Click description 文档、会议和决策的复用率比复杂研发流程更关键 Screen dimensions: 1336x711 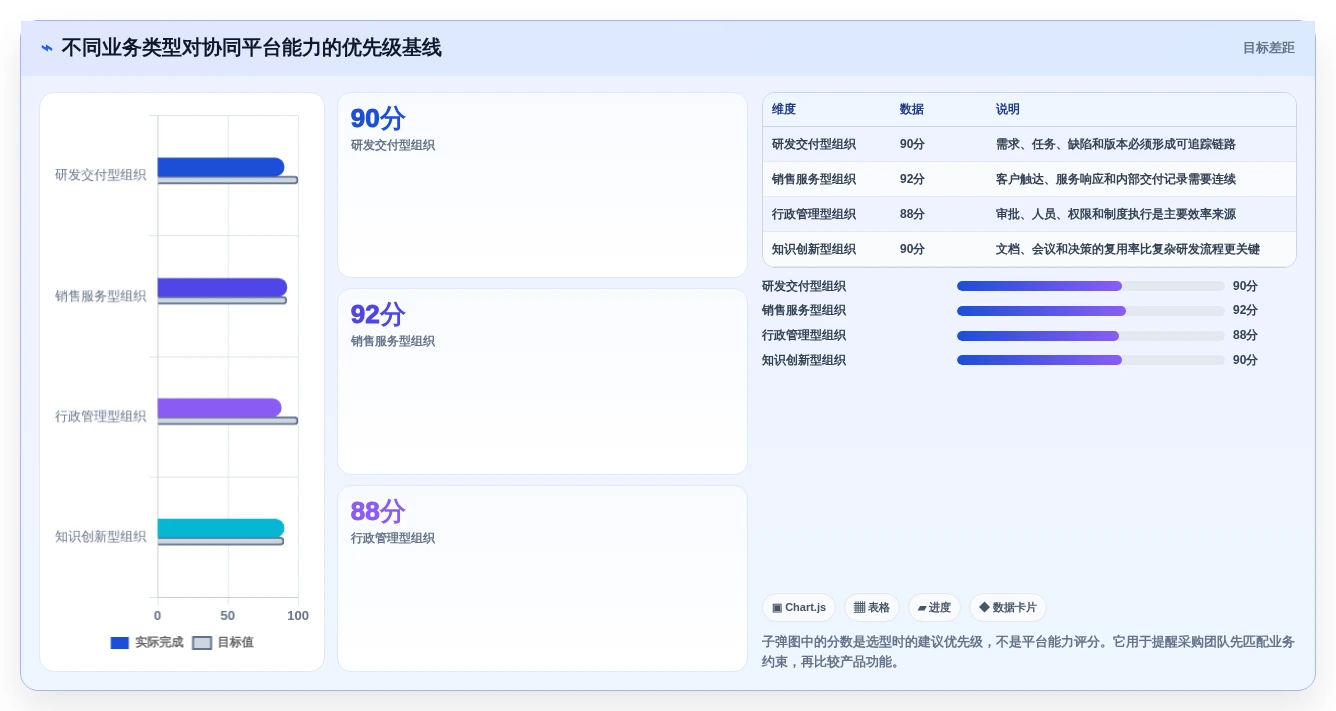pyautogui.click(x=1127, y=249)
